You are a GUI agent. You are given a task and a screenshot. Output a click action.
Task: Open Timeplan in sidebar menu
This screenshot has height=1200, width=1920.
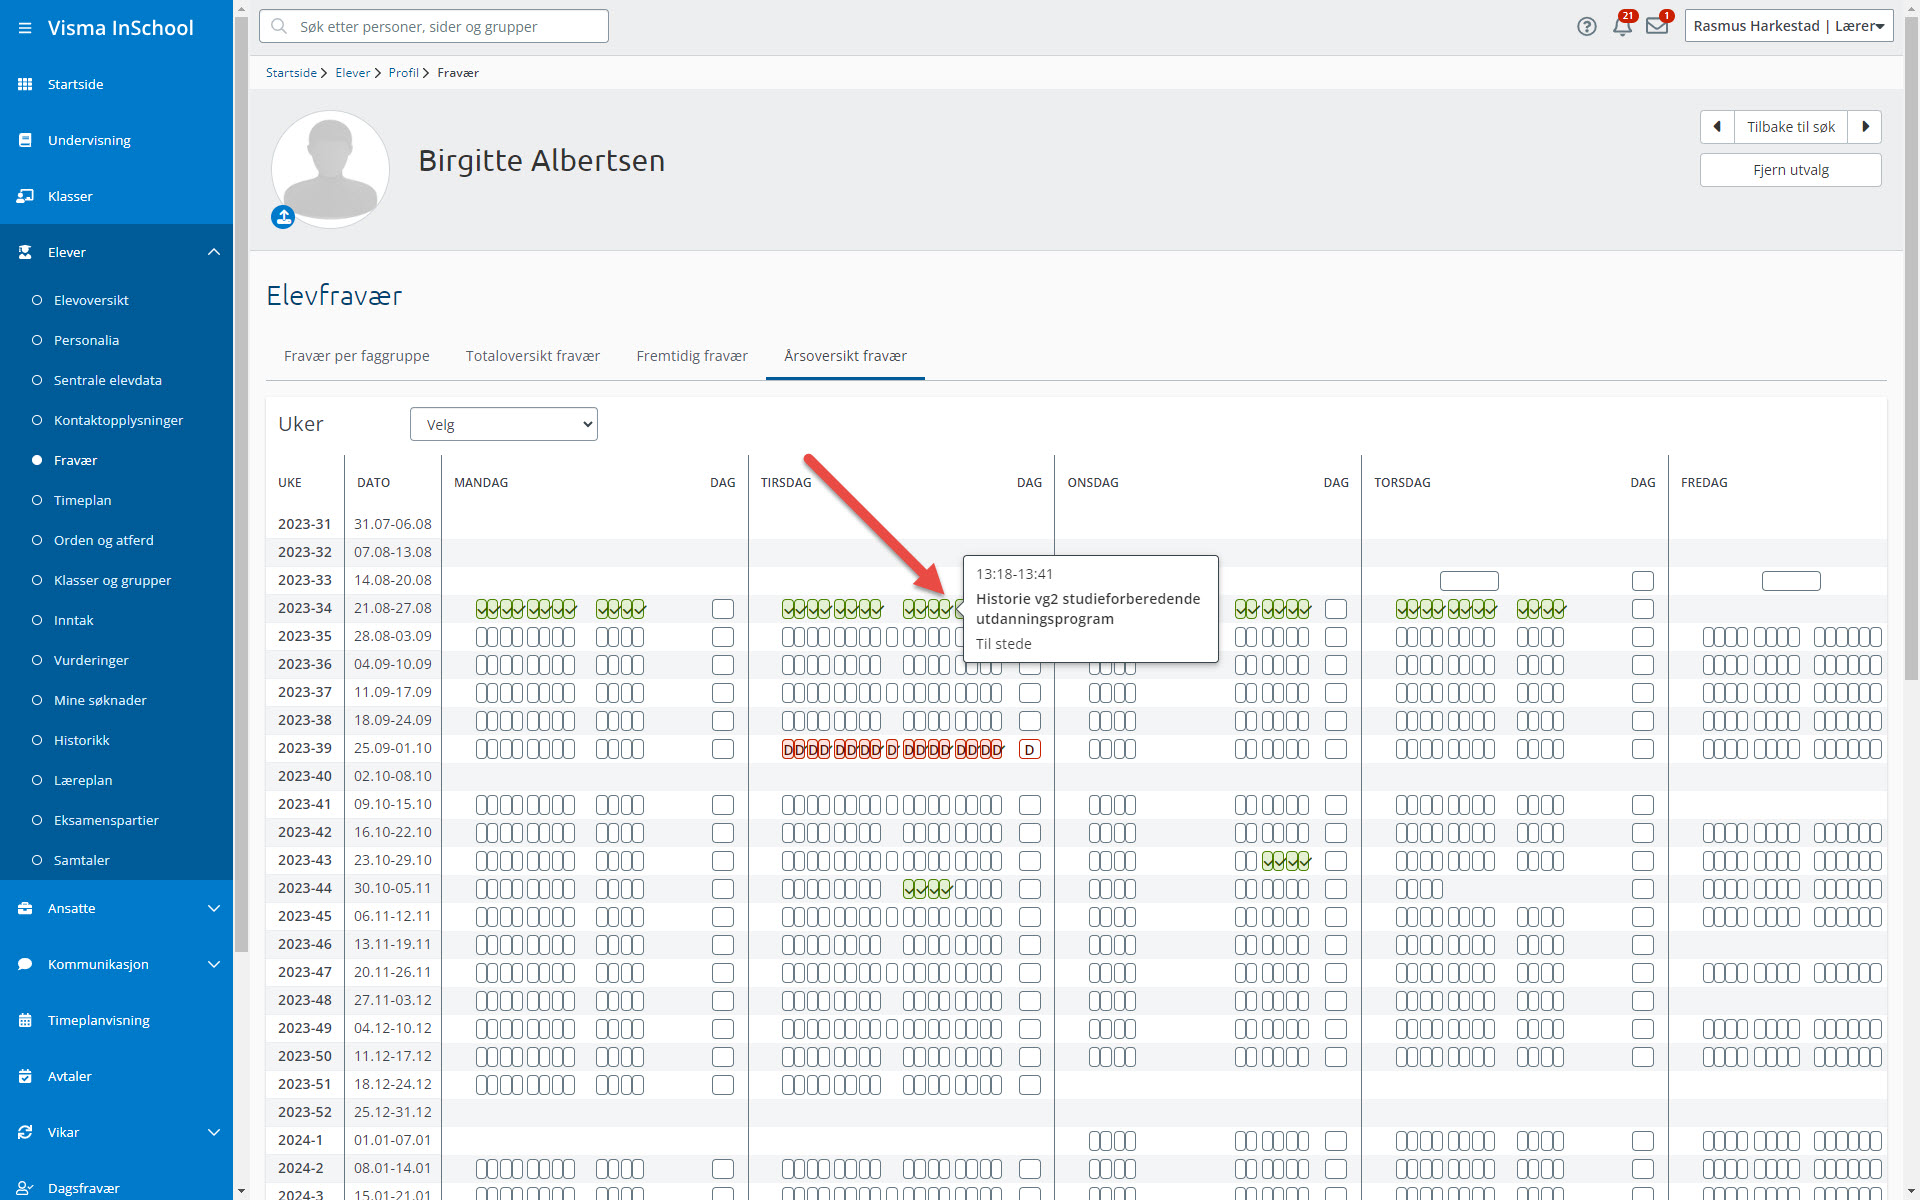pos(82,500)
